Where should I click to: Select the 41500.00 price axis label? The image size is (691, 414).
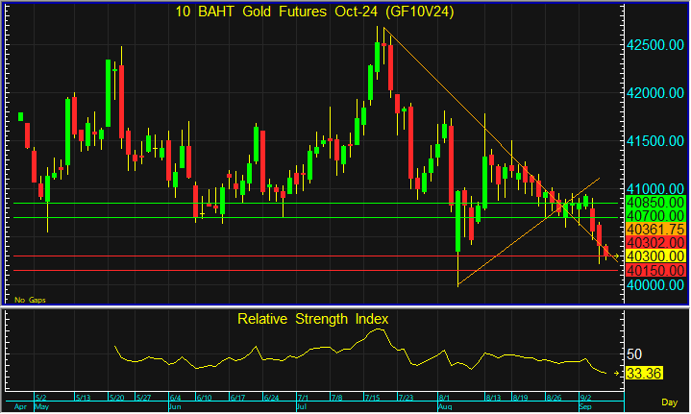point(655,141)
